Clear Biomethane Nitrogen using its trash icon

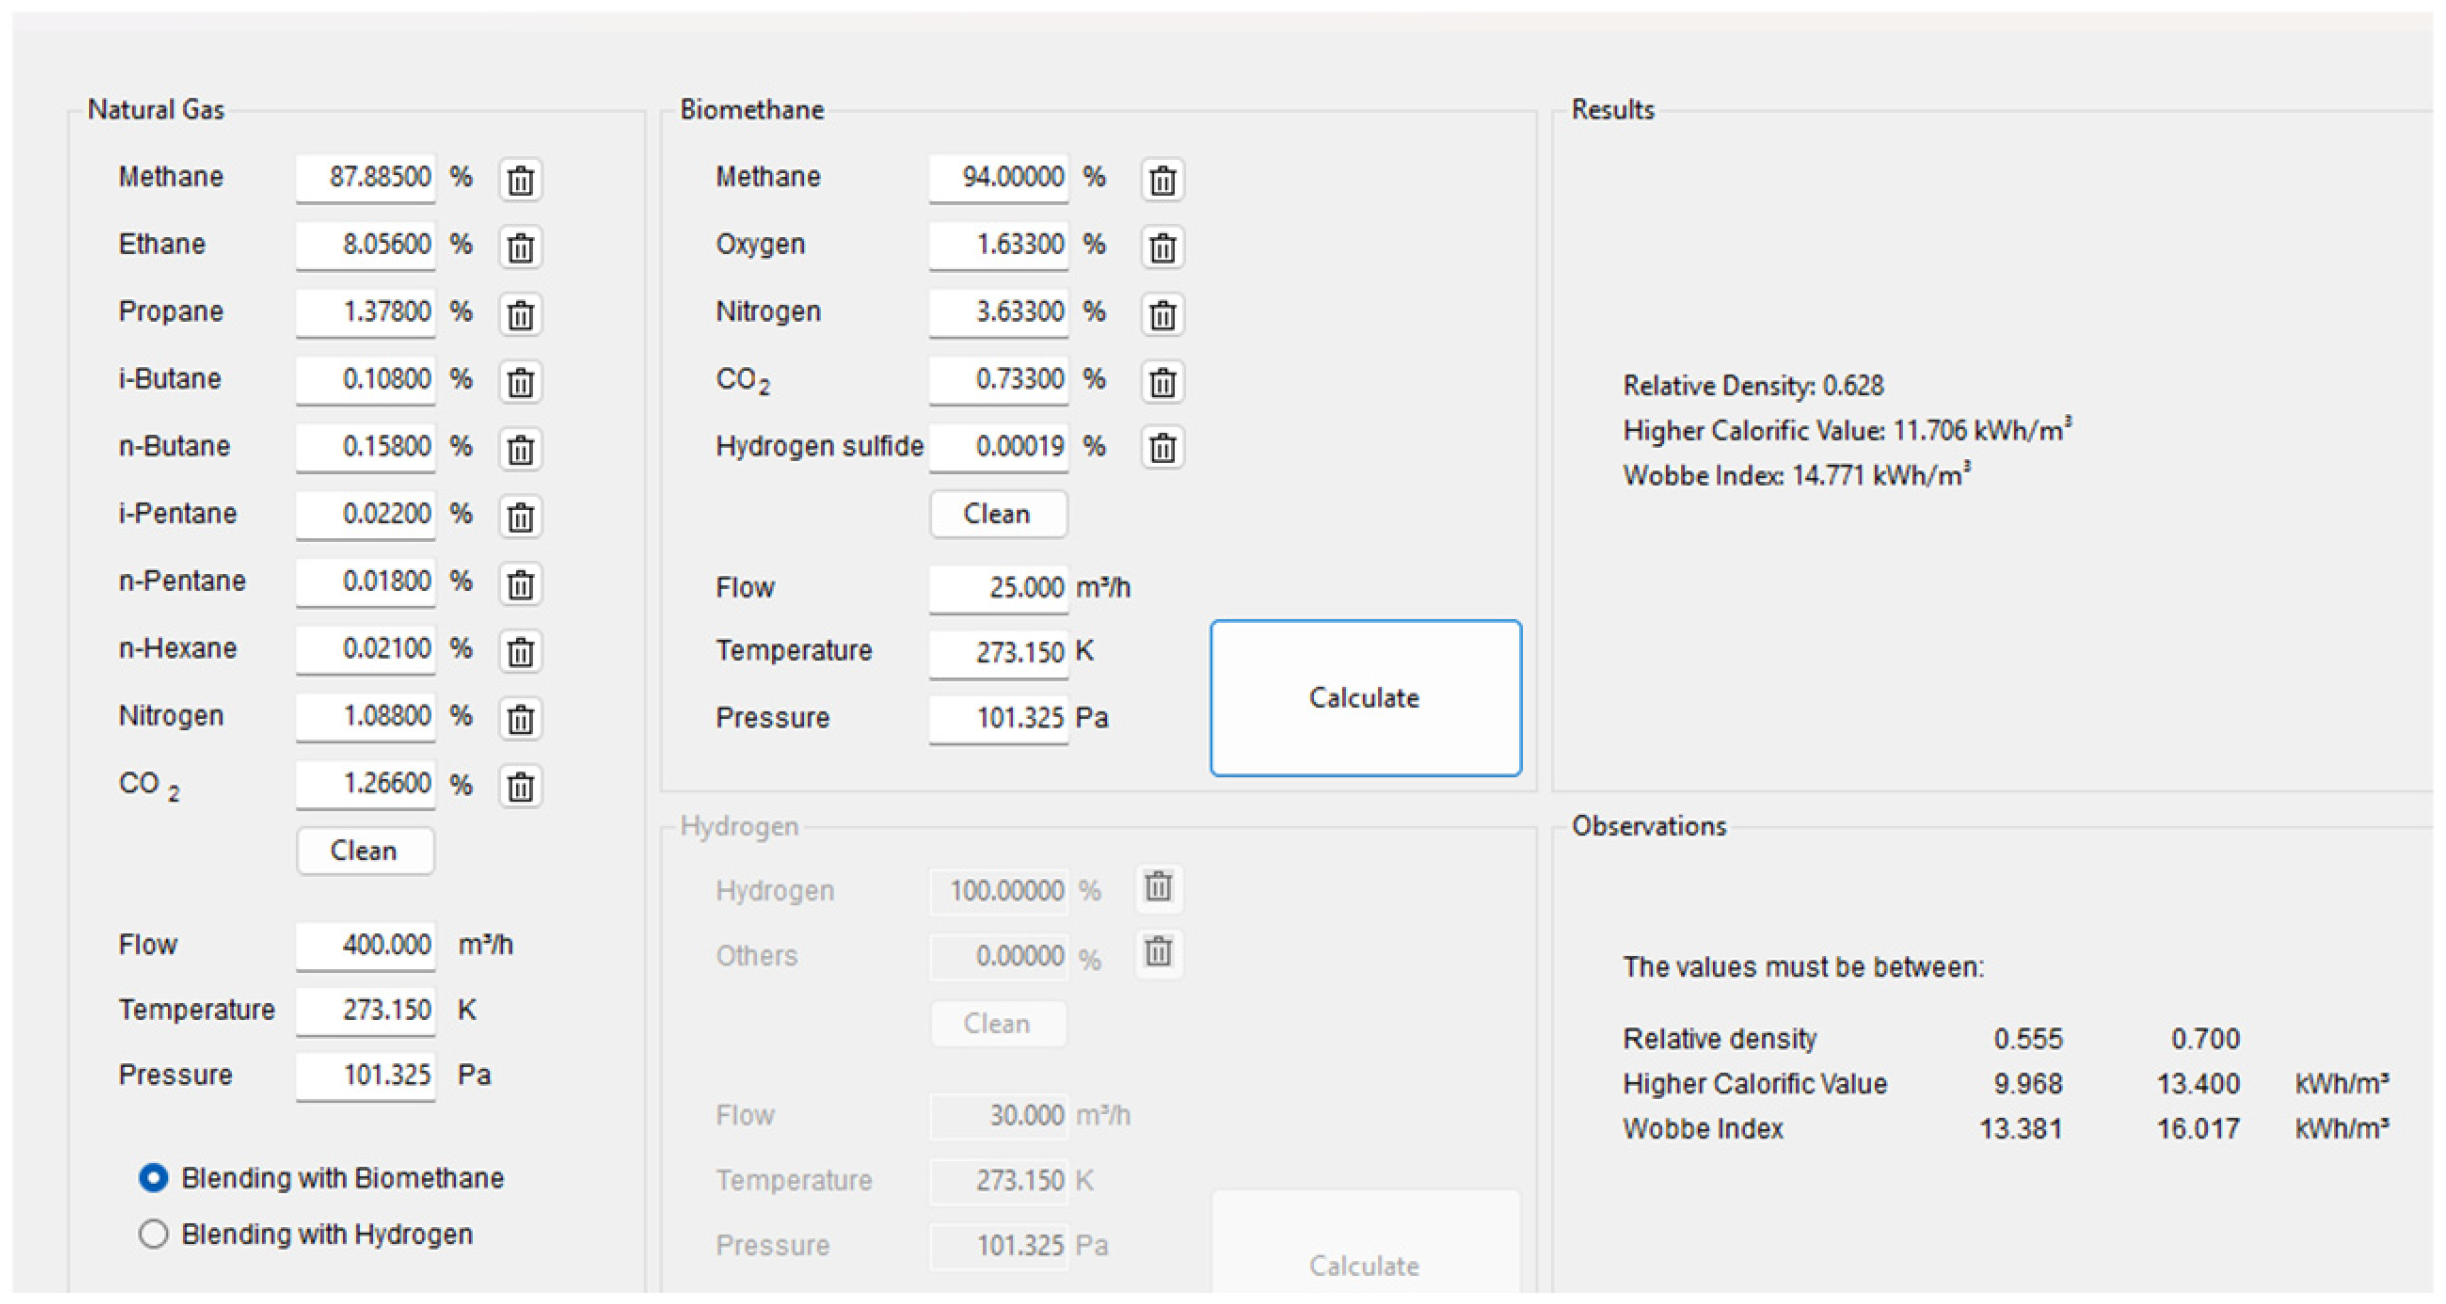pos(1162,315)
